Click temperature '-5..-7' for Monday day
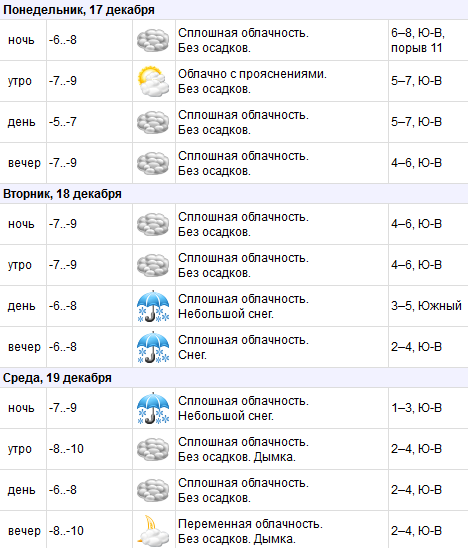The image size is (468, 548). tap(63, 122)
